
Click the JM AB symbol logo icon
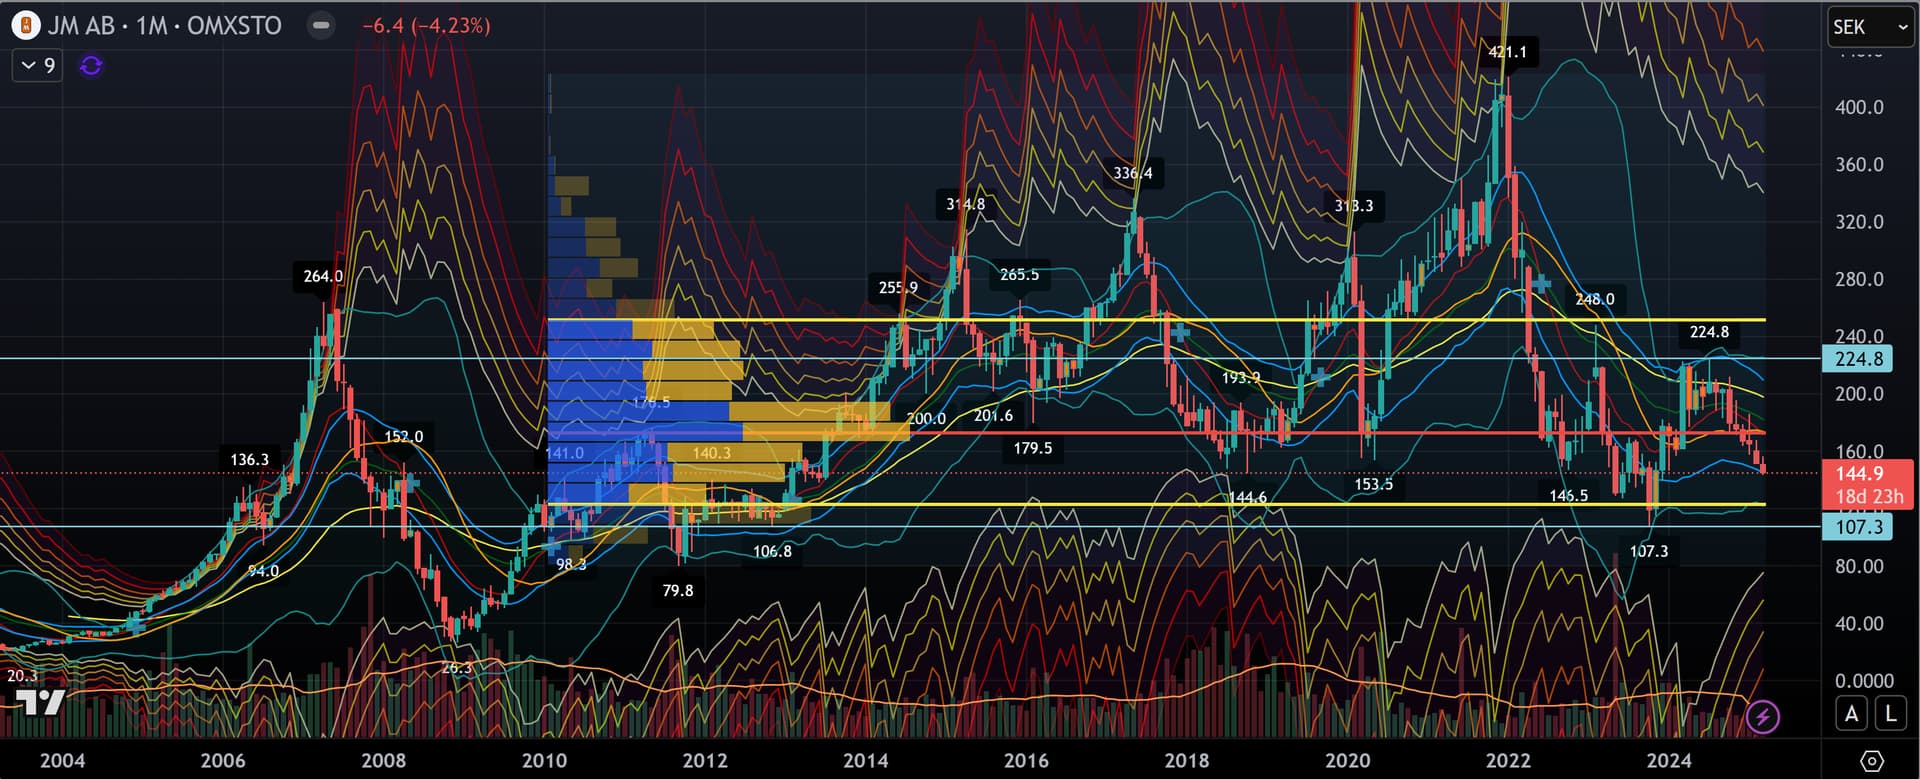(x=26, y=26)
